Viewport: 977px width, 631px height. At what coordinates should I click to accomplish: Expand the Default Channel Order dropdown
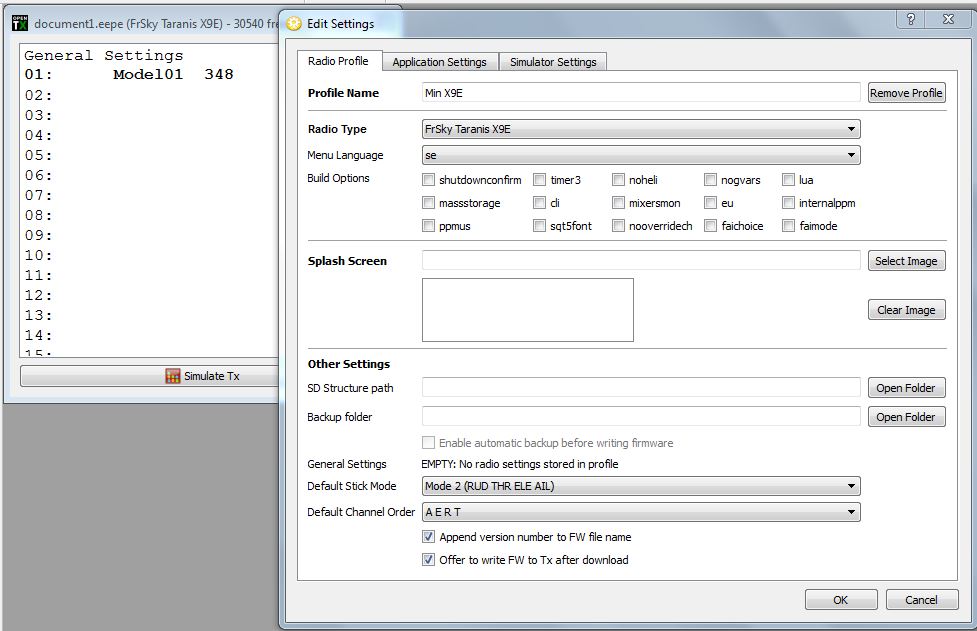640,512
